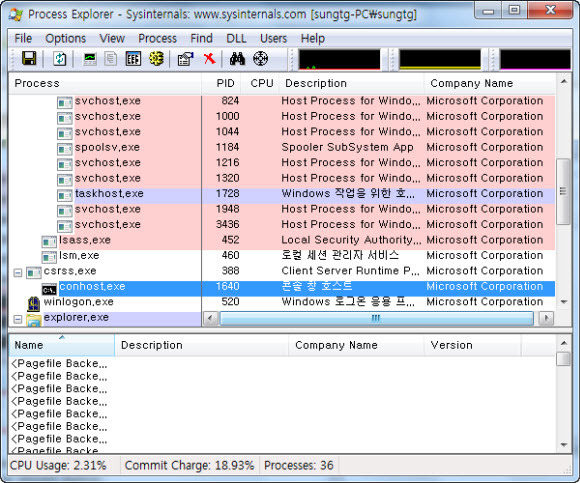Open the Options menu
The width and height of the screenshot is (580, 483).
coord(65,38)
